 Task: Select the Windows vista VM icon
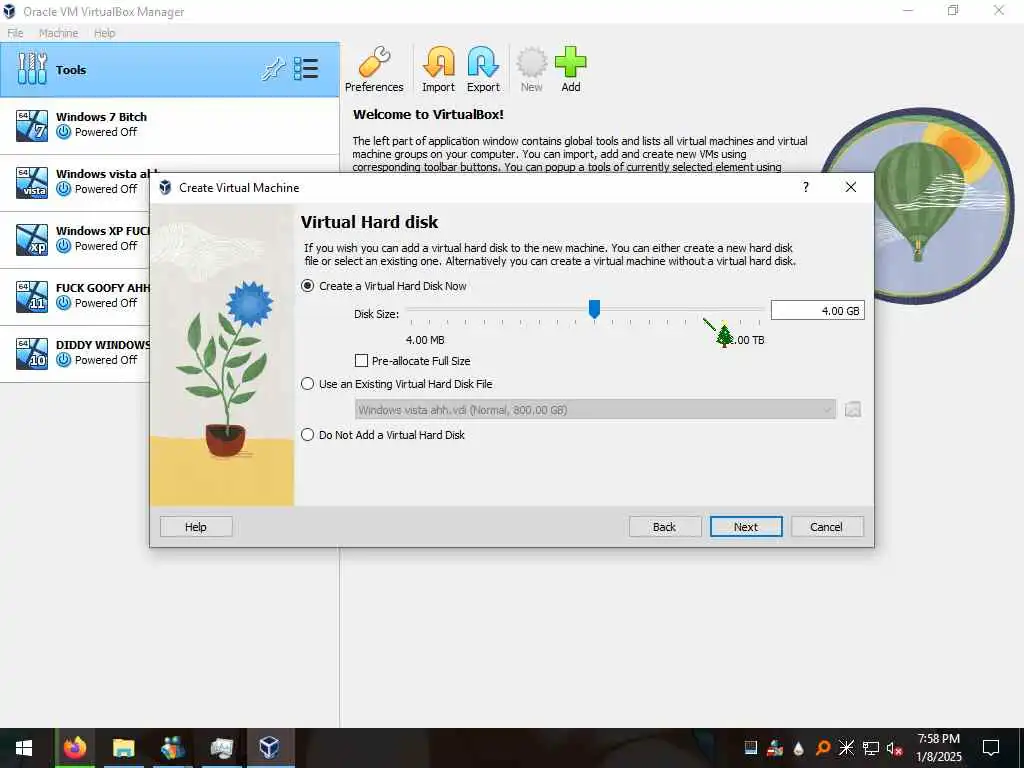point(32,182)
